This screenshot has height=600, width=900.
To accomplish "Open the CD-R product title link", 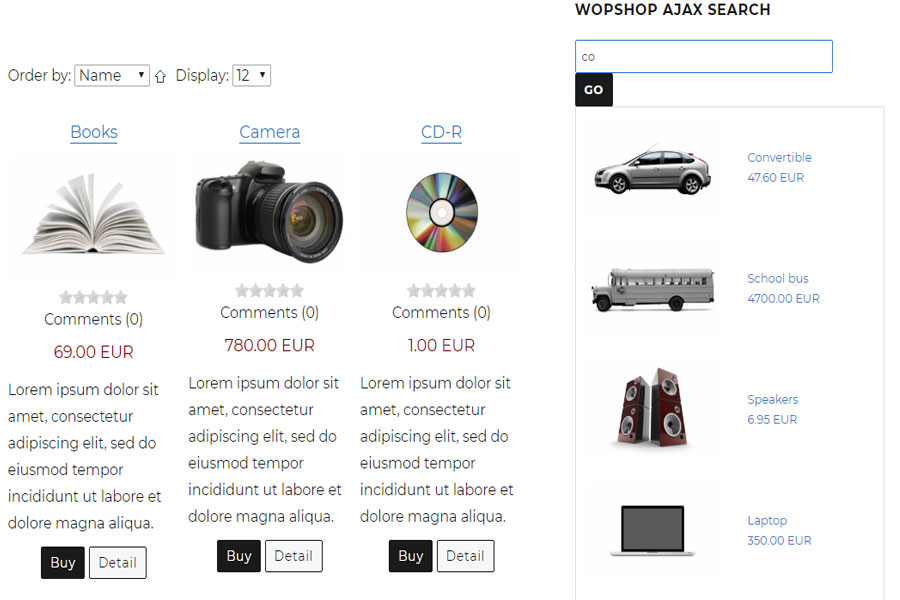I will point(441,132).
